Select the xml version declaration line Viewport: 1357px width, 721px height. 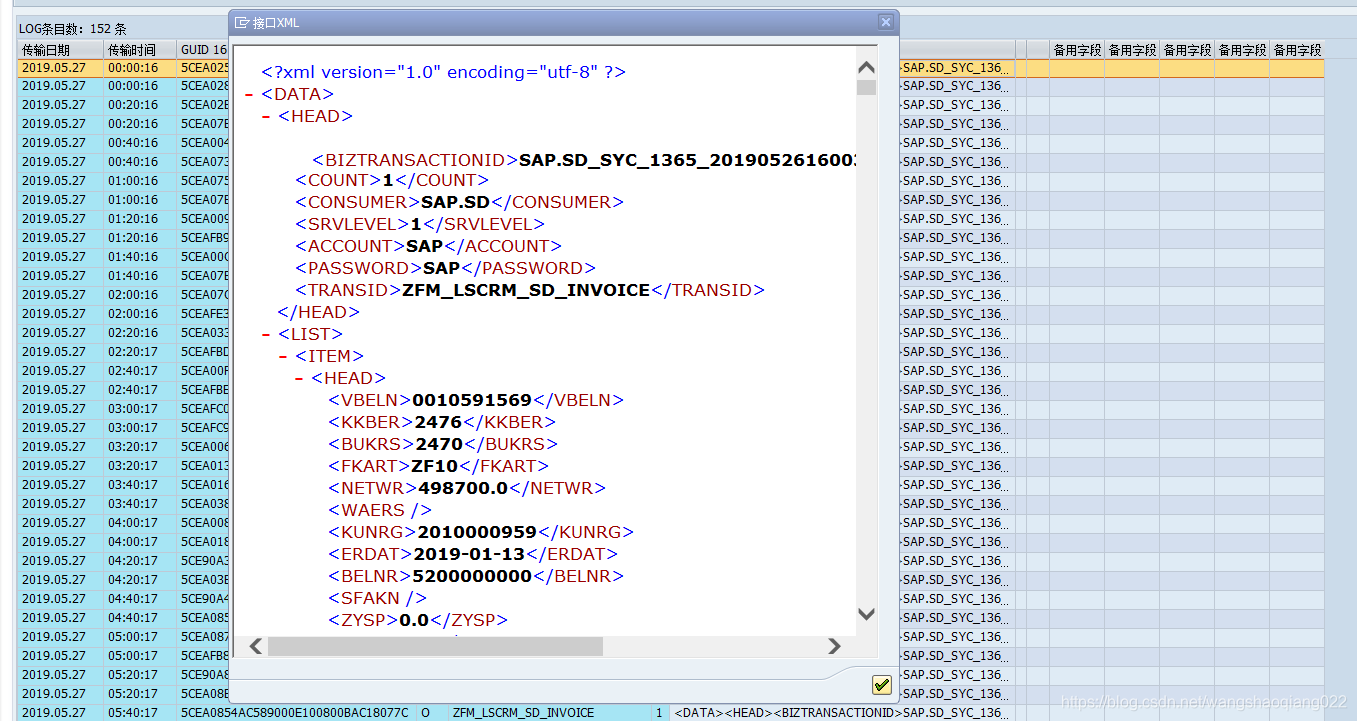443,72
